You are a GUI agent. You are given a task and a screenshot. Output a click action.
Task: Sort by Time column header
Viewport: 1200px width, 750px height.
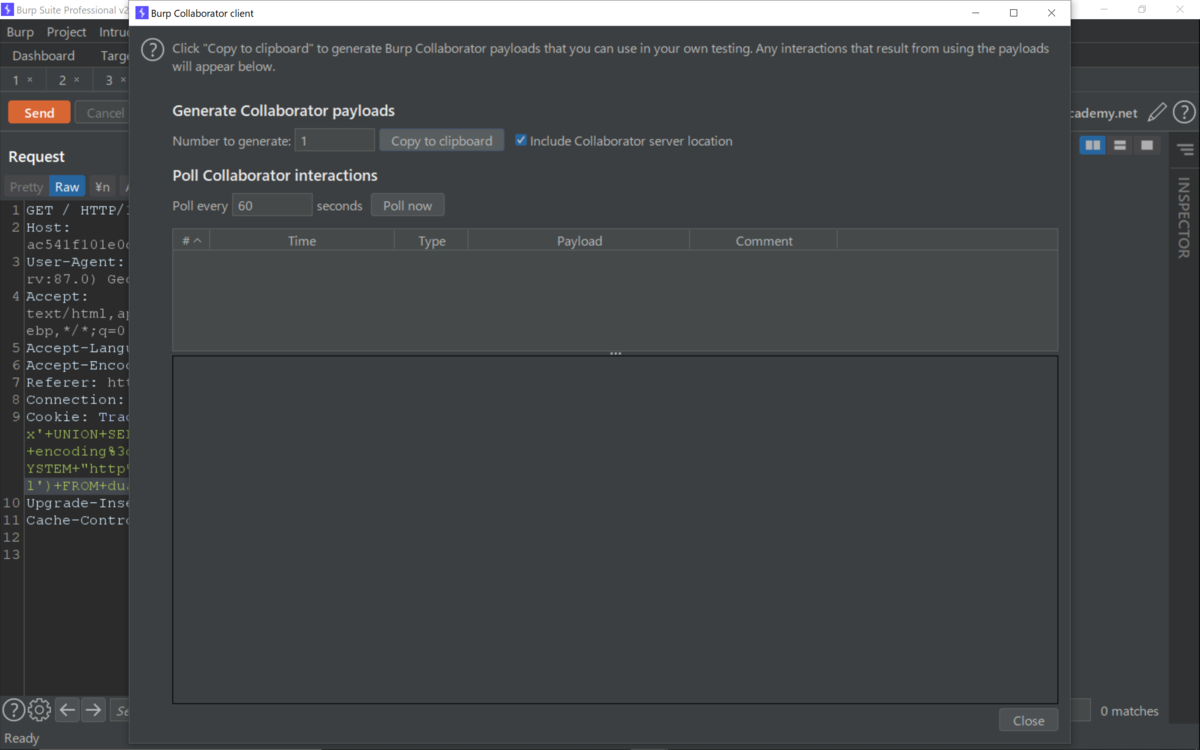pyautogui.click(x=302, y=241)
